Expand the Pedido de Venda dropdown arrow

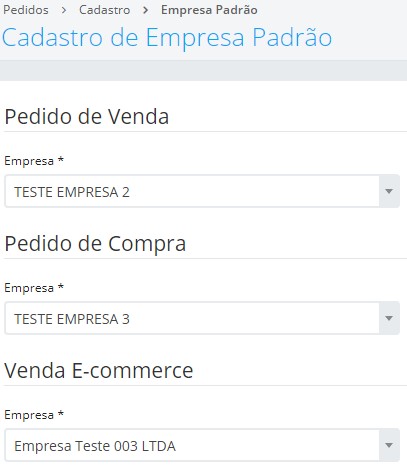389,191
